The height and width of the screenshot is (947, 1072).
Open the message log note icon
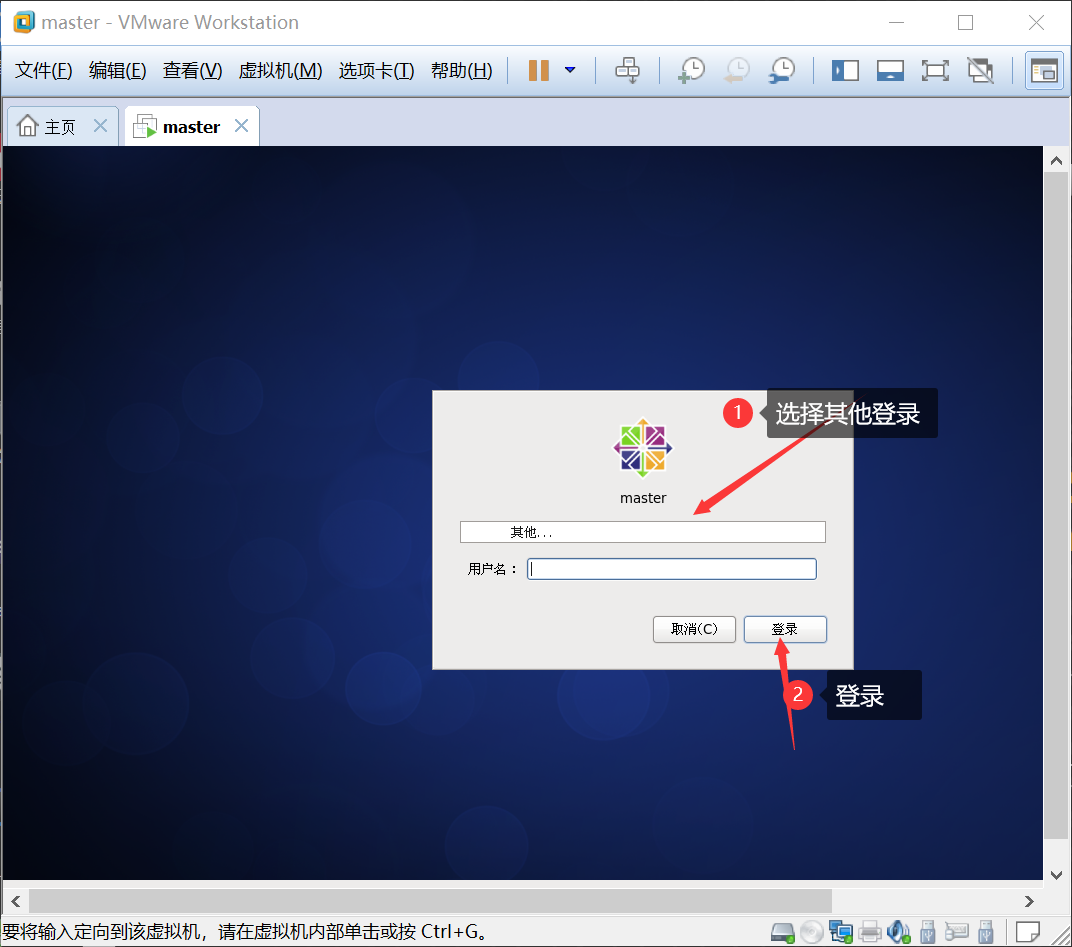click(x=1028, y=932)
